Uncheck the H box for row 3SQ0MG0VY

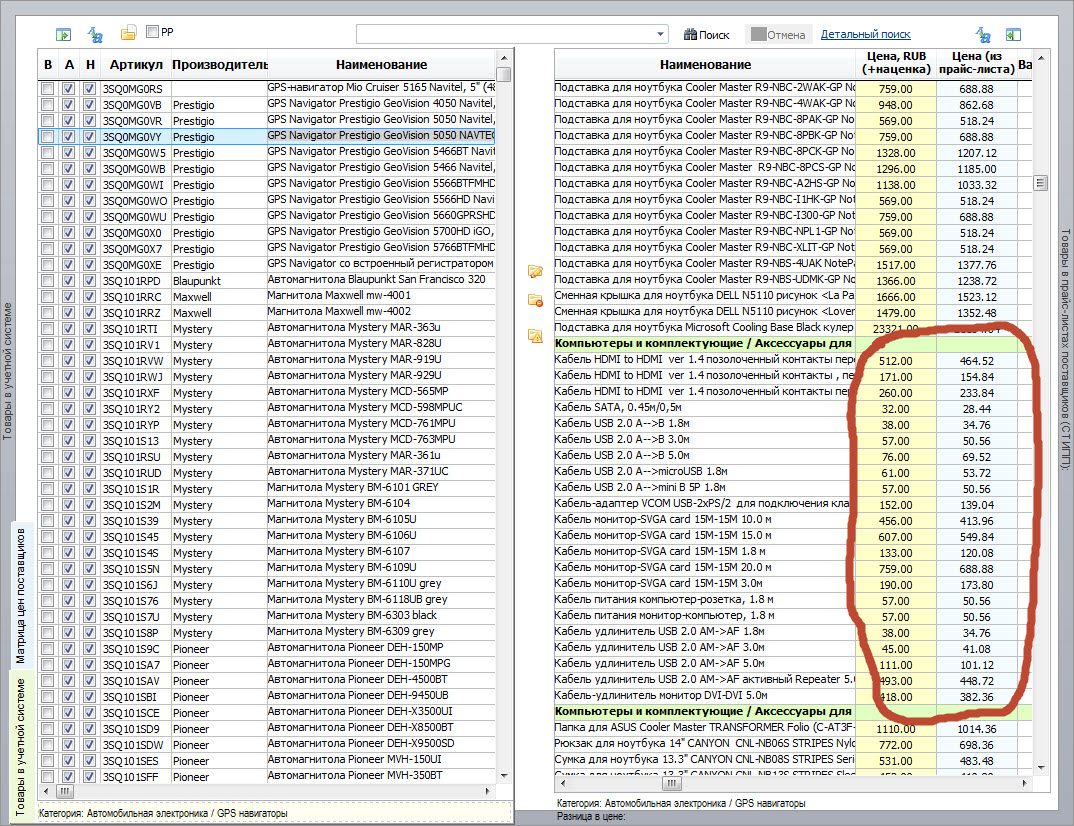pos(90,136)
